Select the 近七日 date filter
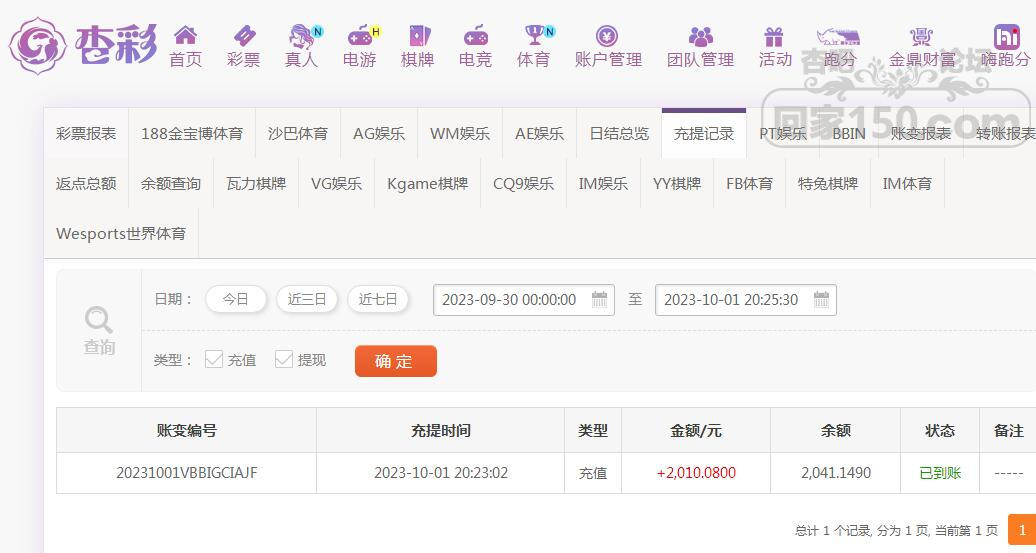This screenshot has height=553, width=1036. pyautogui.click(x=378, y=299)
